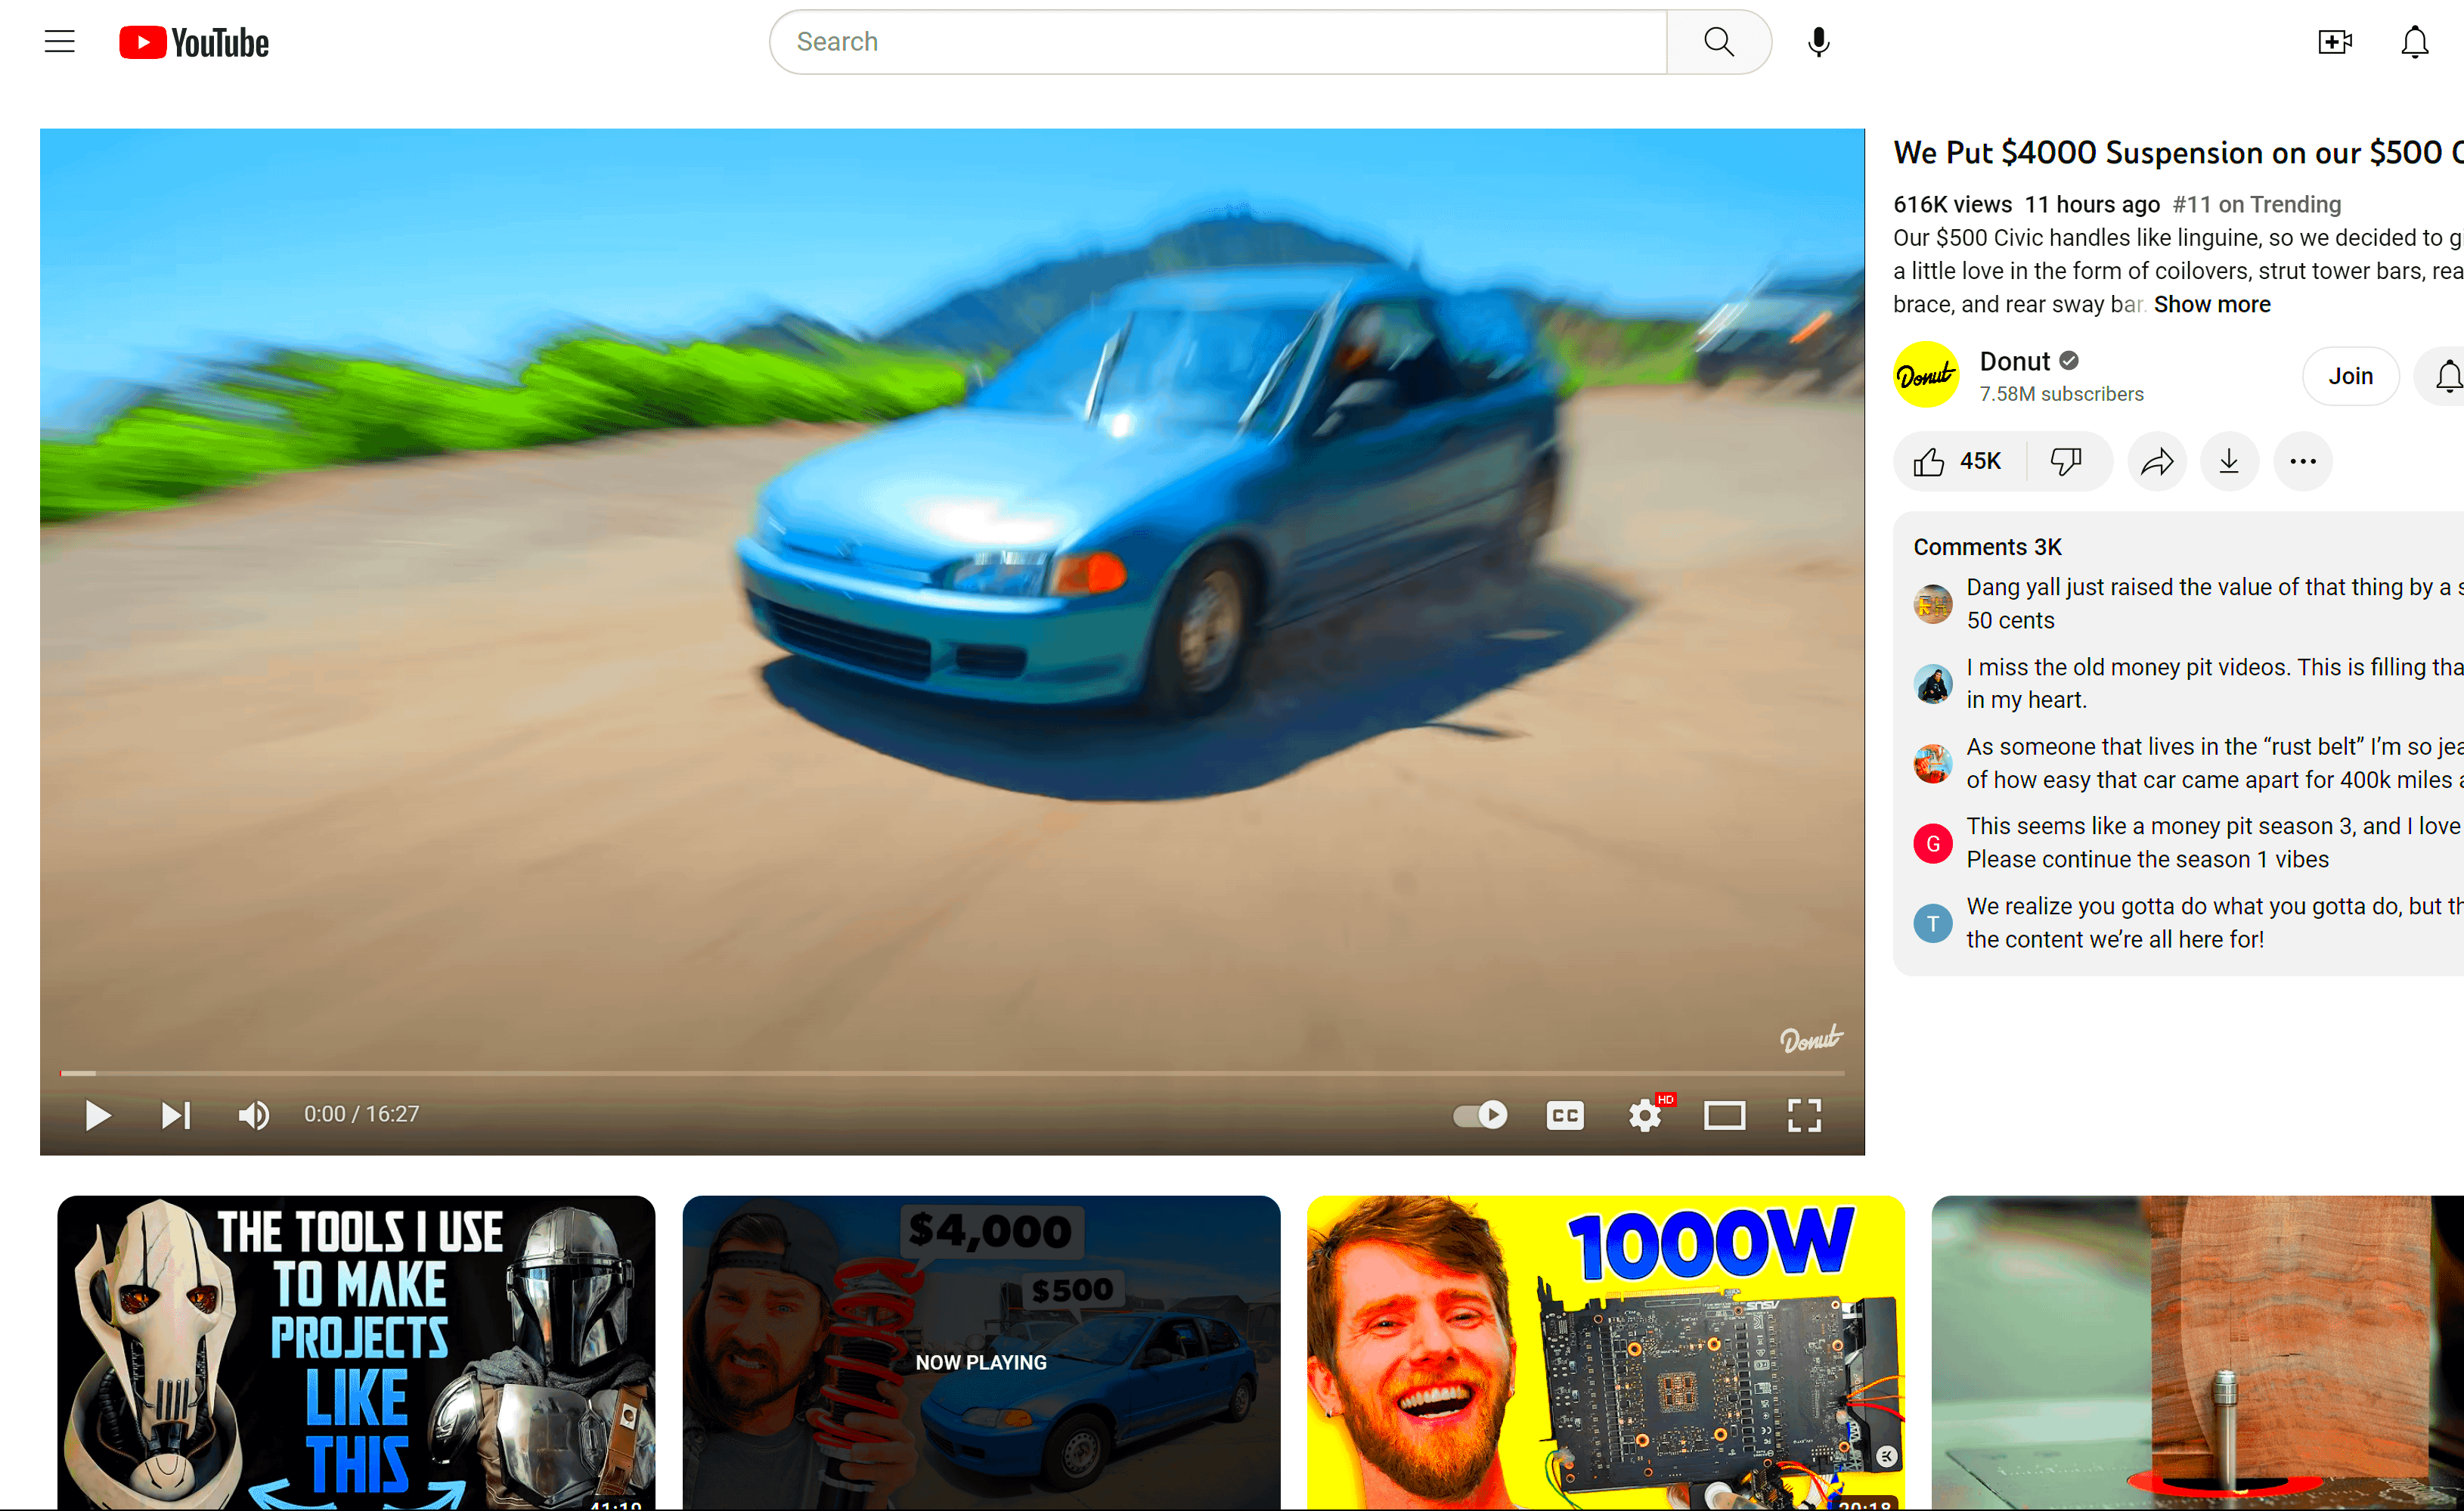Enable closed captions CC button
The height and width of the screenshot is (1511, 2464).
coord(1563,1115)
